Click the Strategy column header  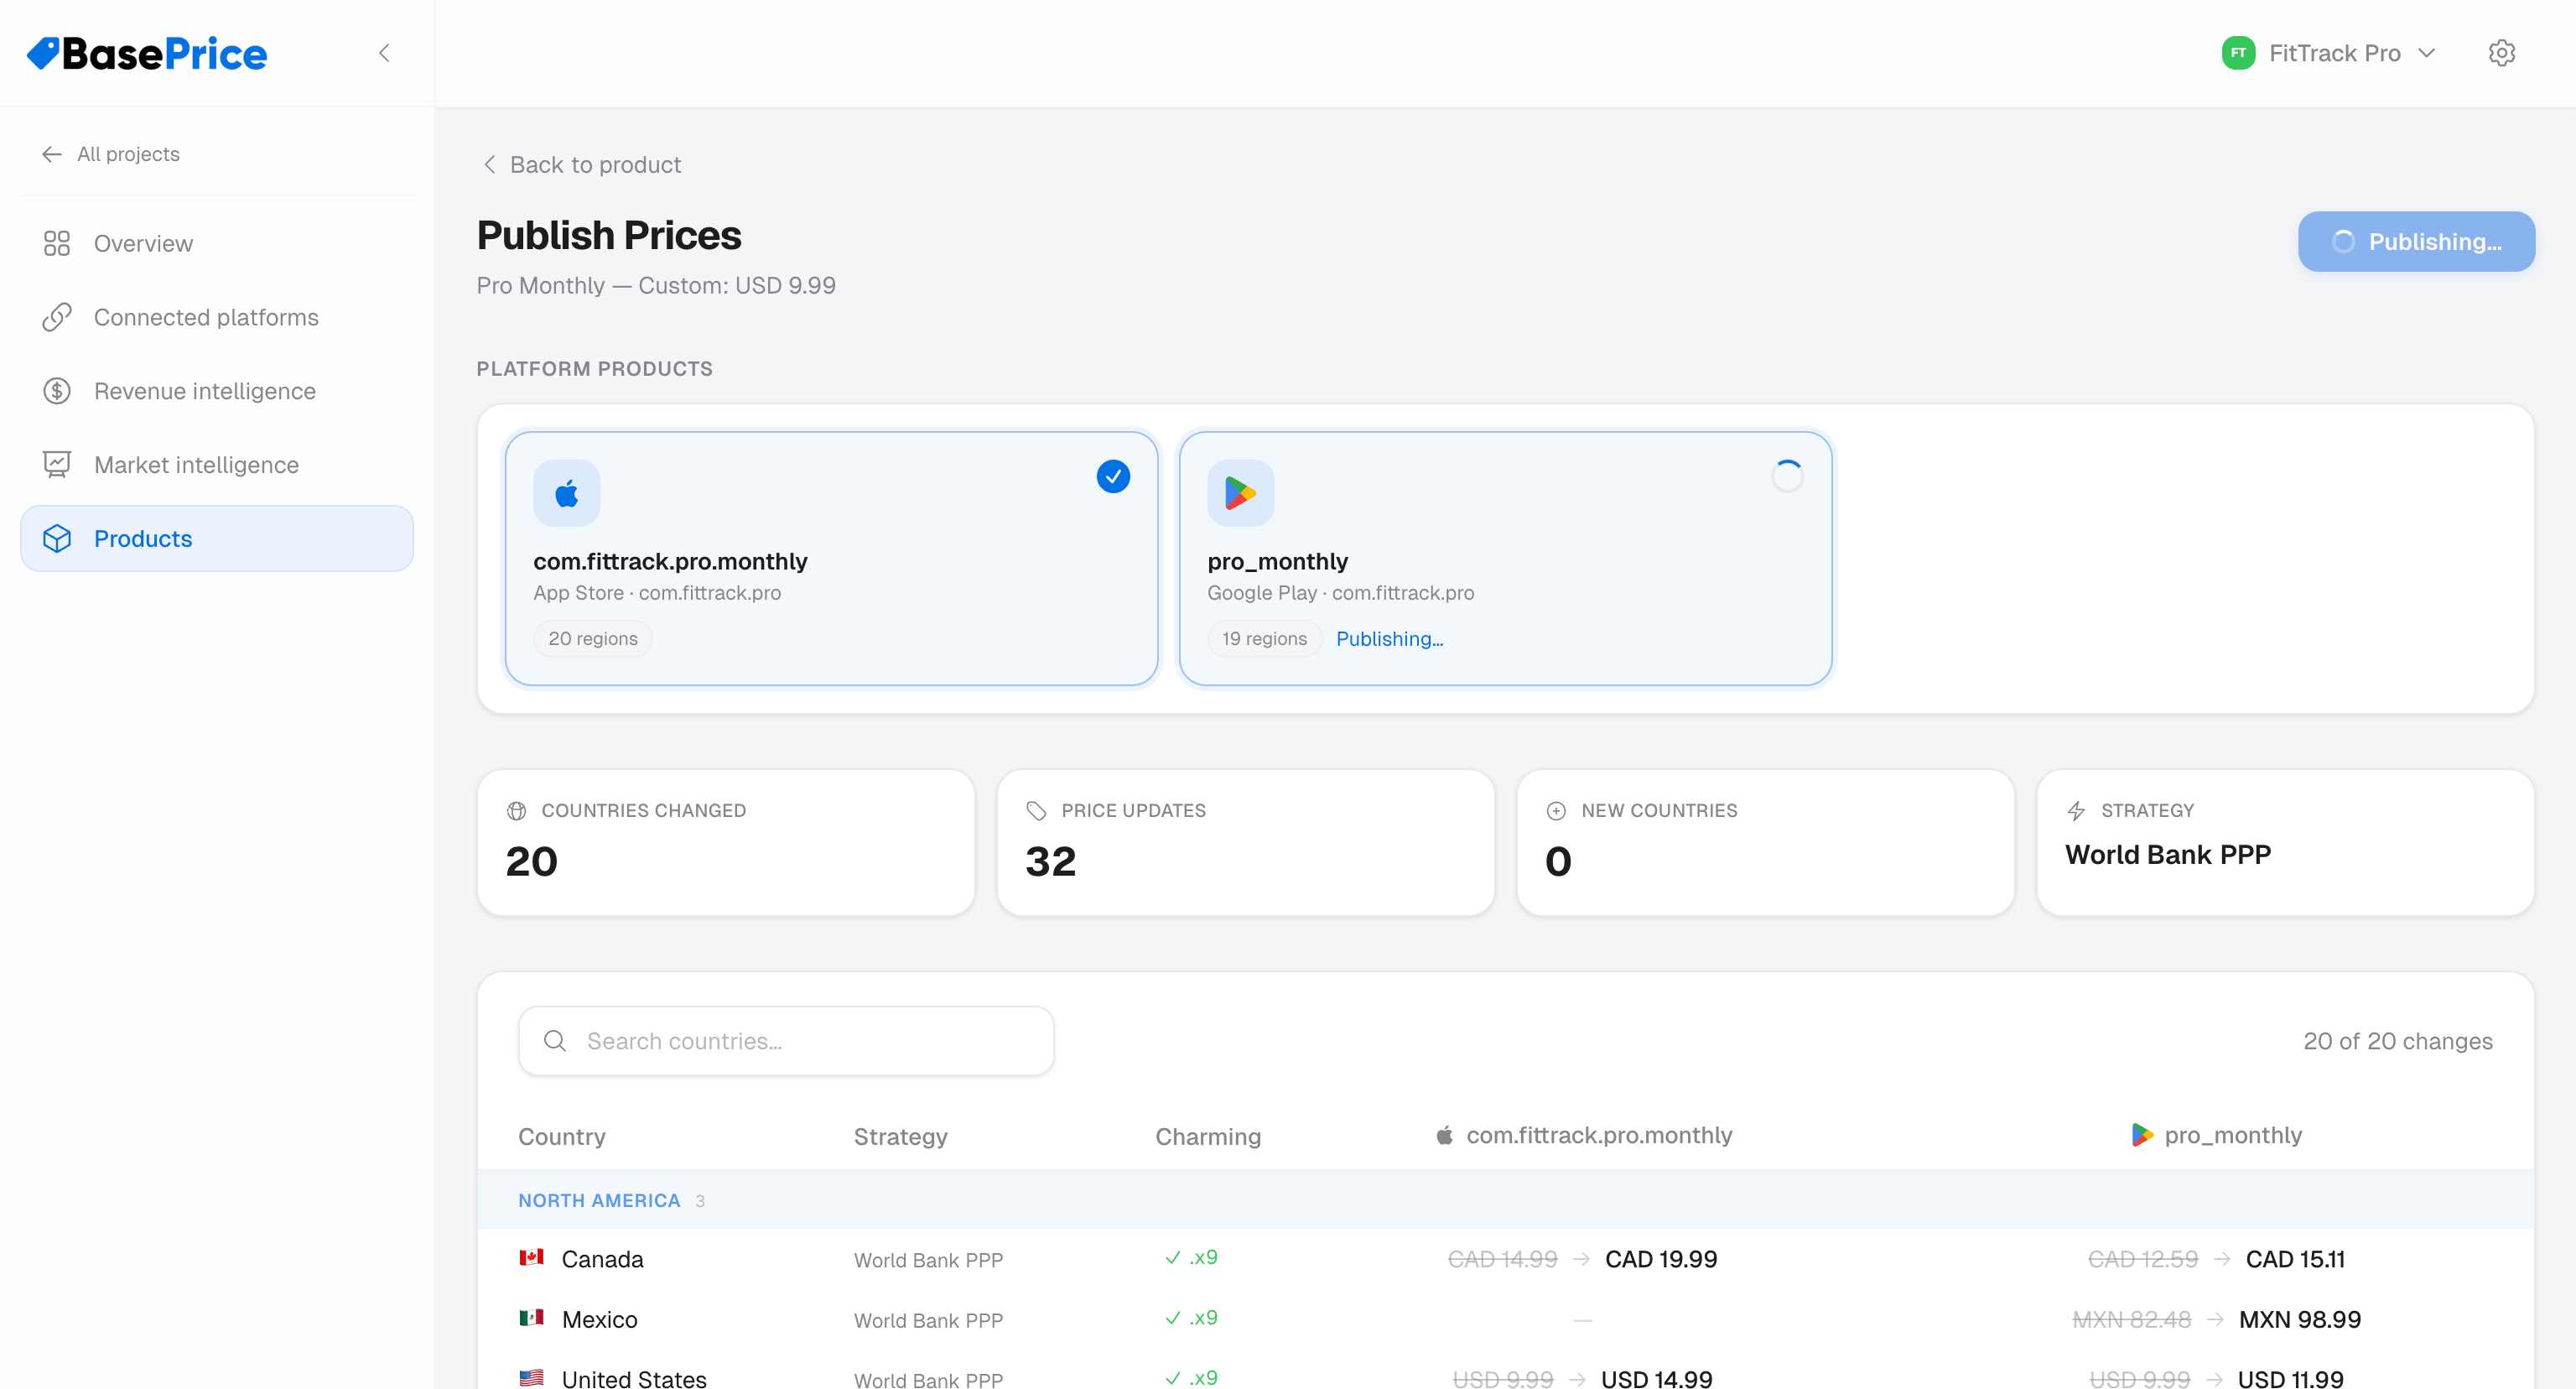[x=900, y=1137]
